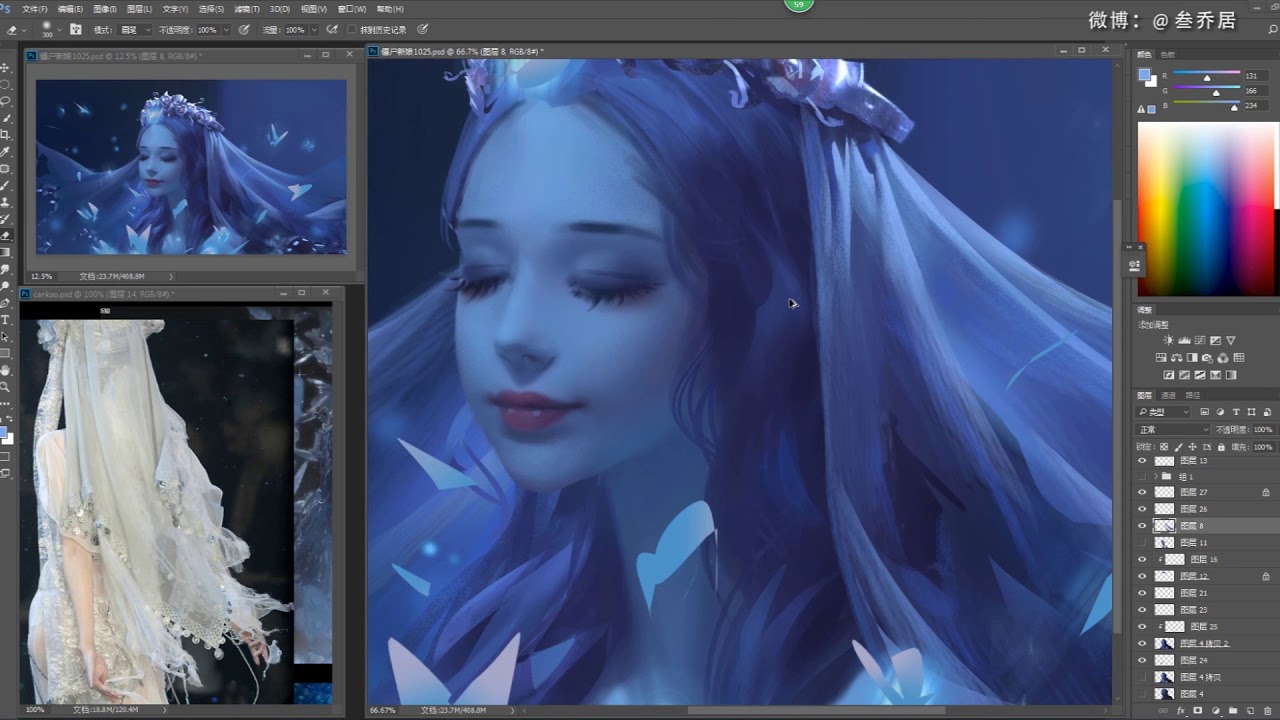Select layer 图层 16

point(1204,559)
